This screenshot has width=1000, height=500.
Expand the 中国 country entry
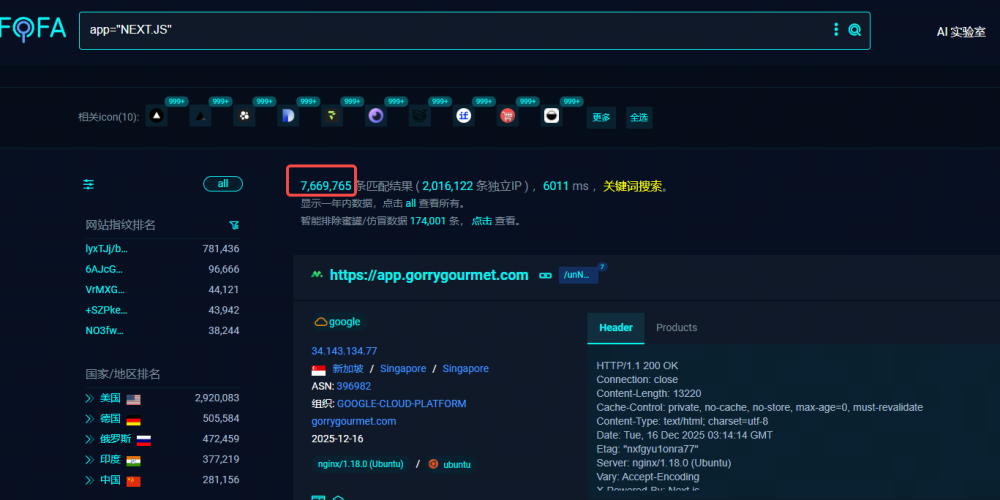(x=90, y=480)
